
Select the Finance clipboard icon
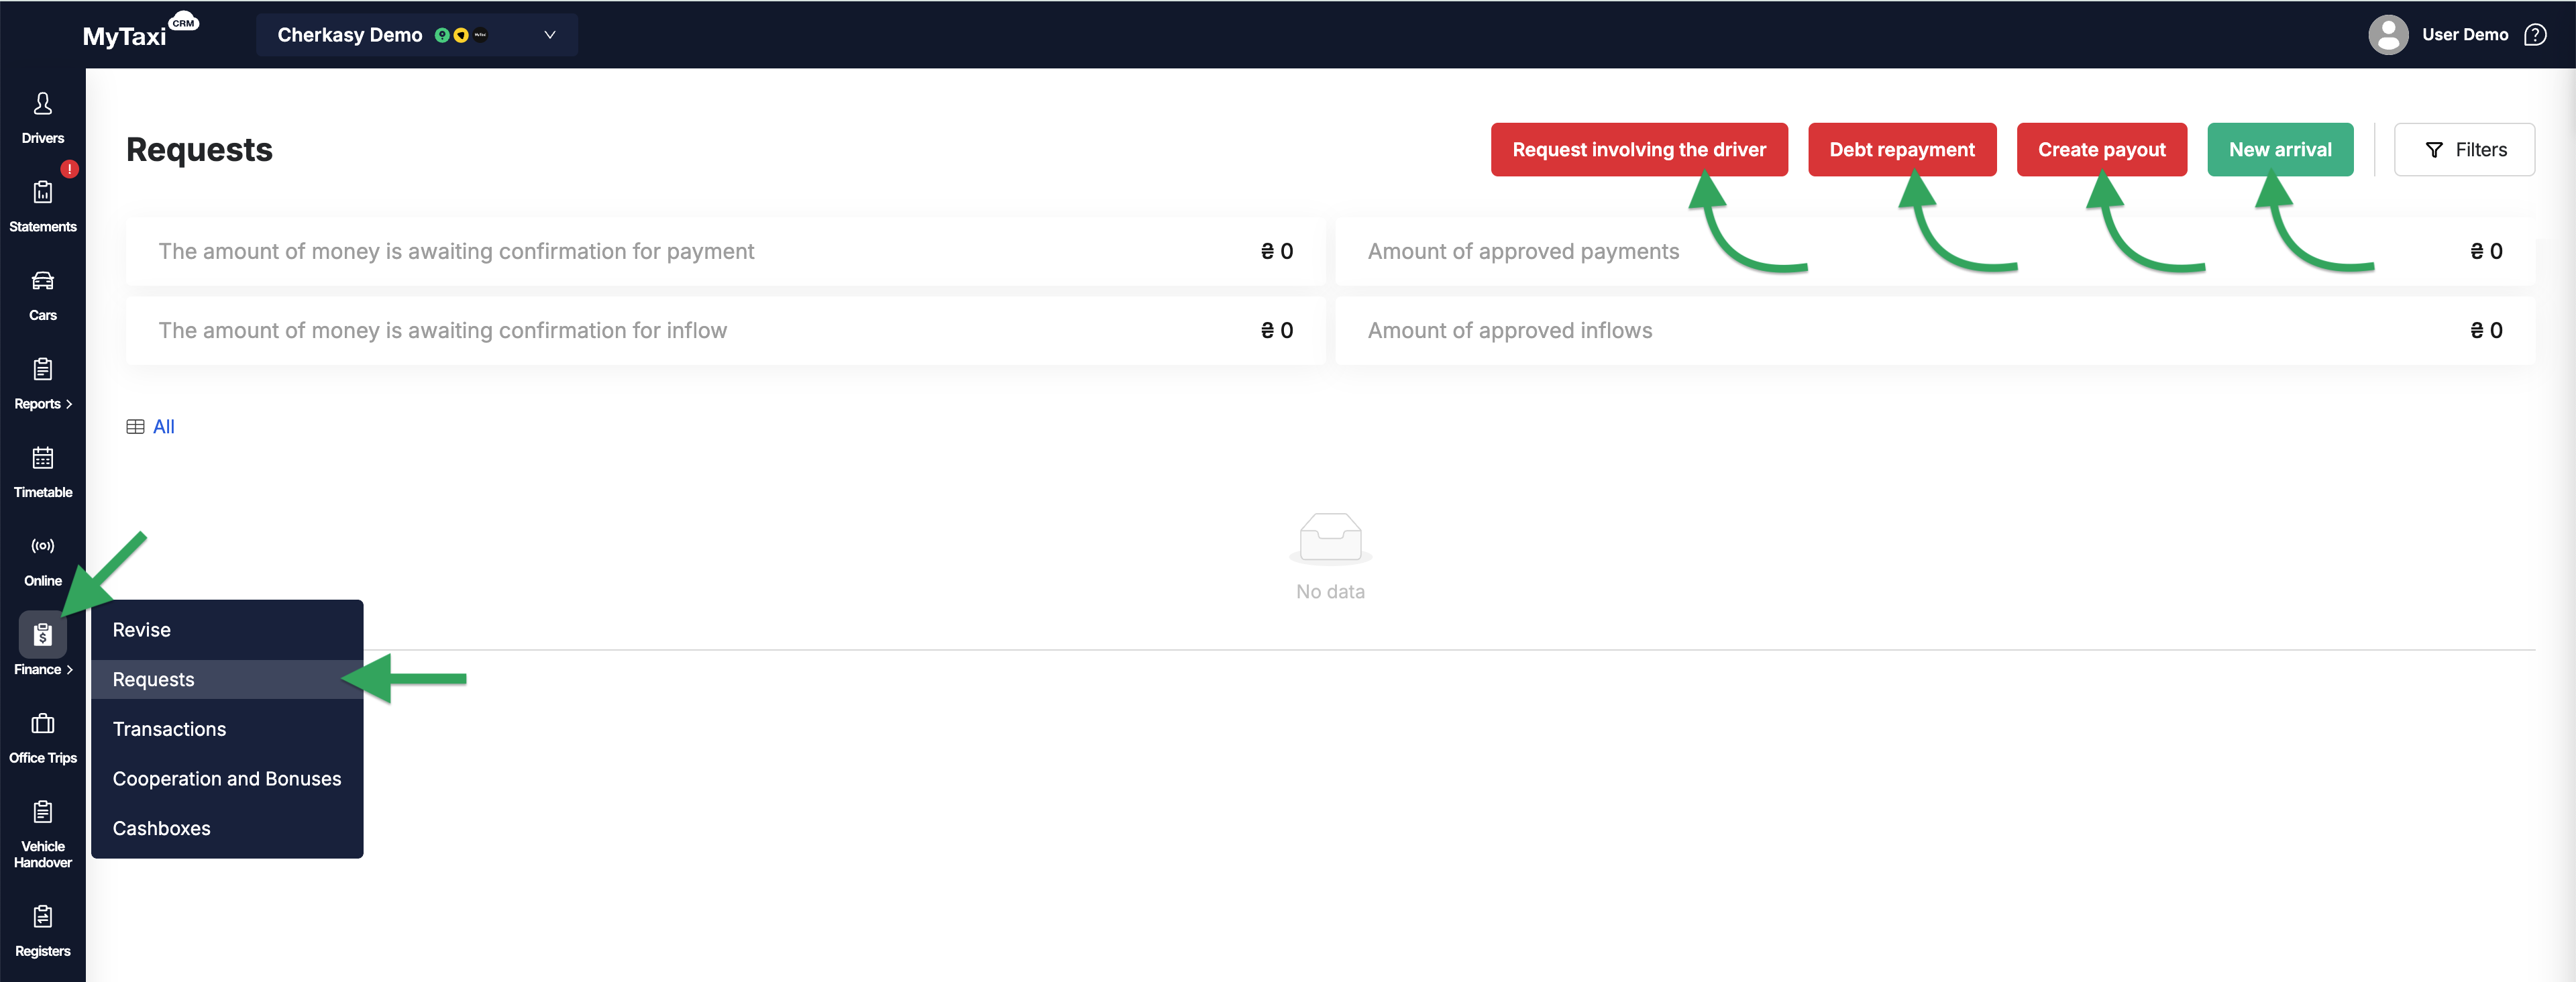[42, 634]
